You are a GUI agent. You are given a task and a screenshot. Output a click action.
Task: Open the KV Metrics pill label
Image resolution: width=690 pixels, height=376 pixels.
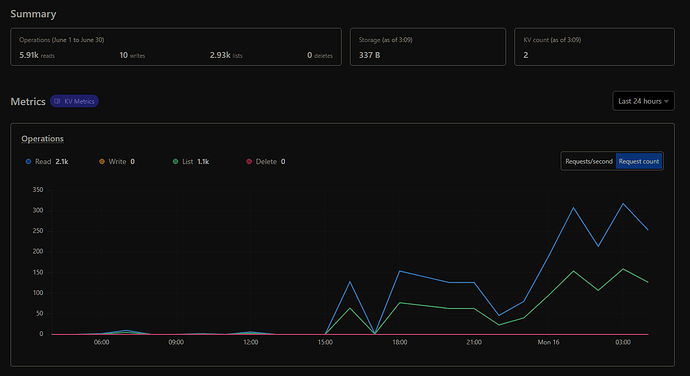point(80,101)
